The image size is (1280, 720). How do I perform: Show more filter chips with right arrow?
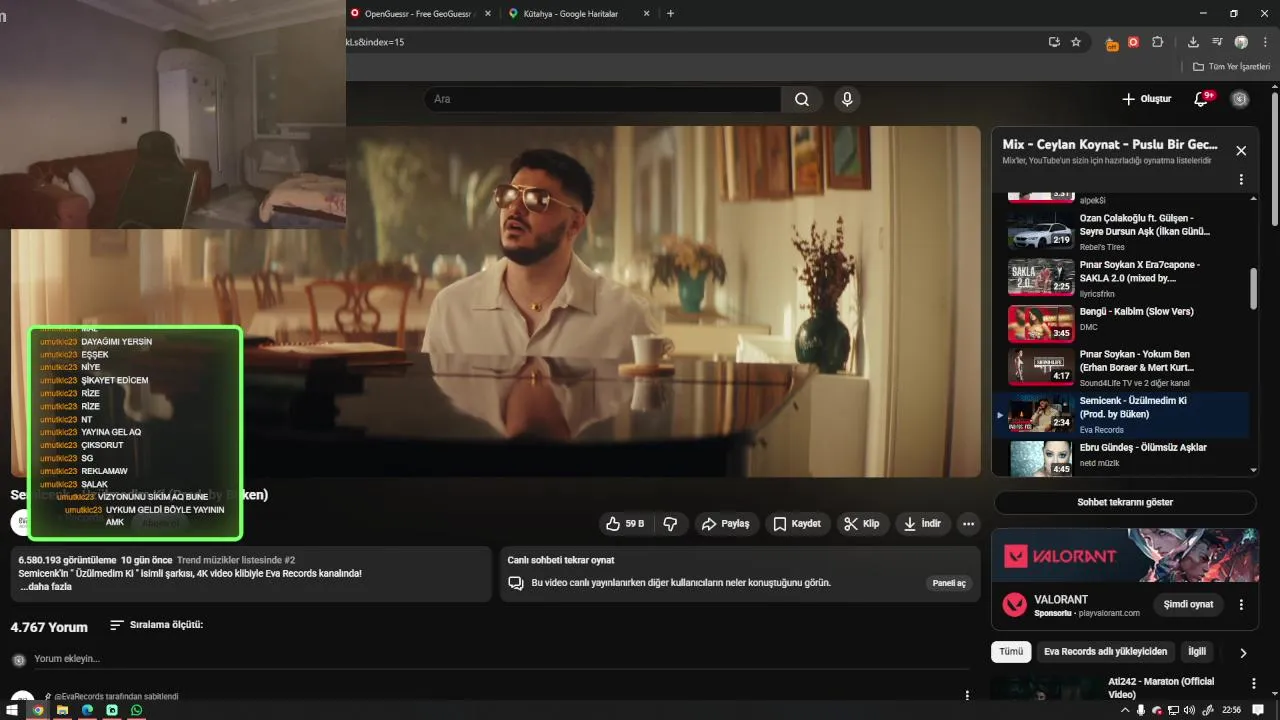1243,653
